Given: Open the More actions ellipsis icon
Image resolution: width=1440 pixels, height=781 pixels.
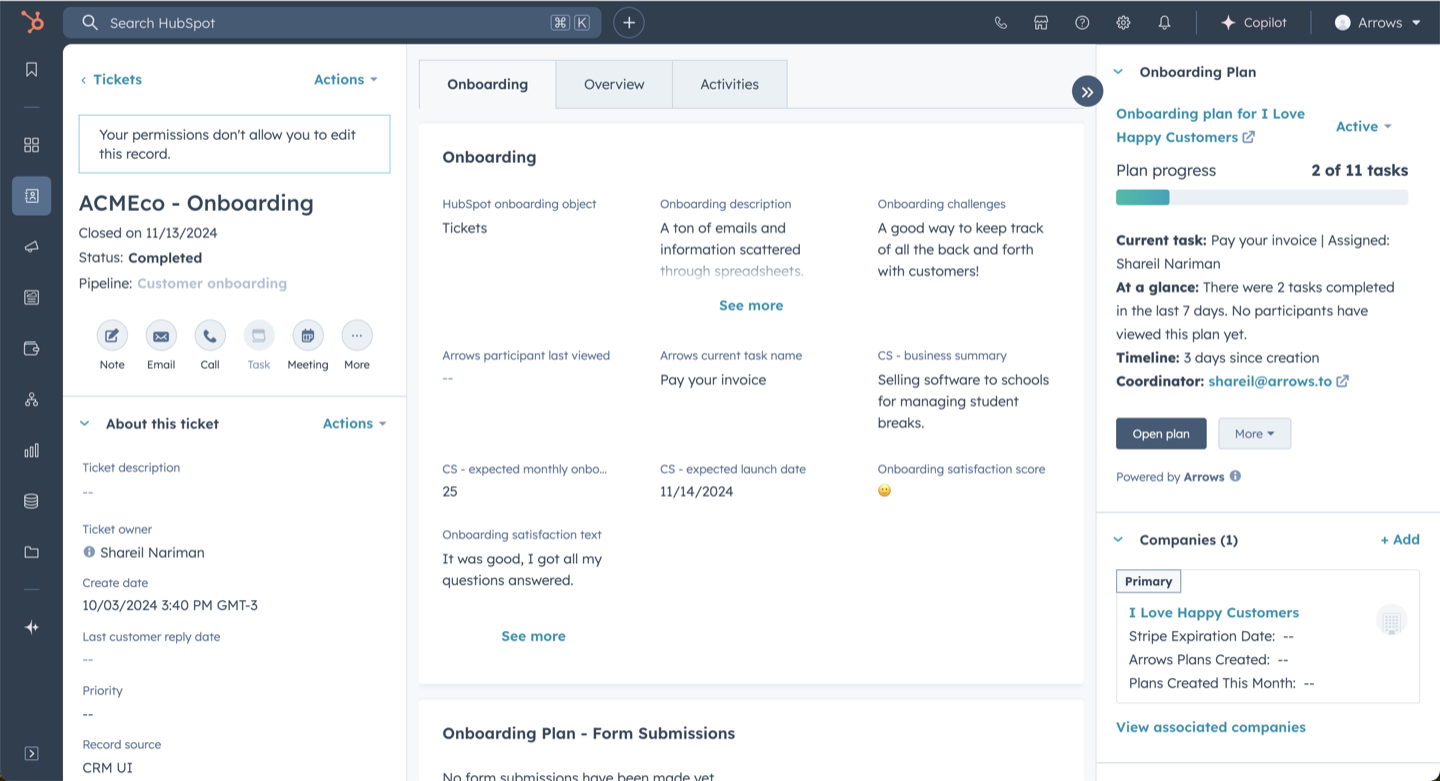Looking at the screenshot, I should (357, 335).
